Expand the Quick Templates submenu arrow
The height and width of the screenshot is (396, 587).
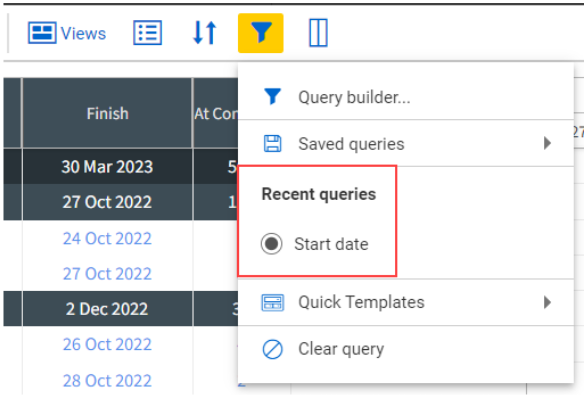(547, 302)
